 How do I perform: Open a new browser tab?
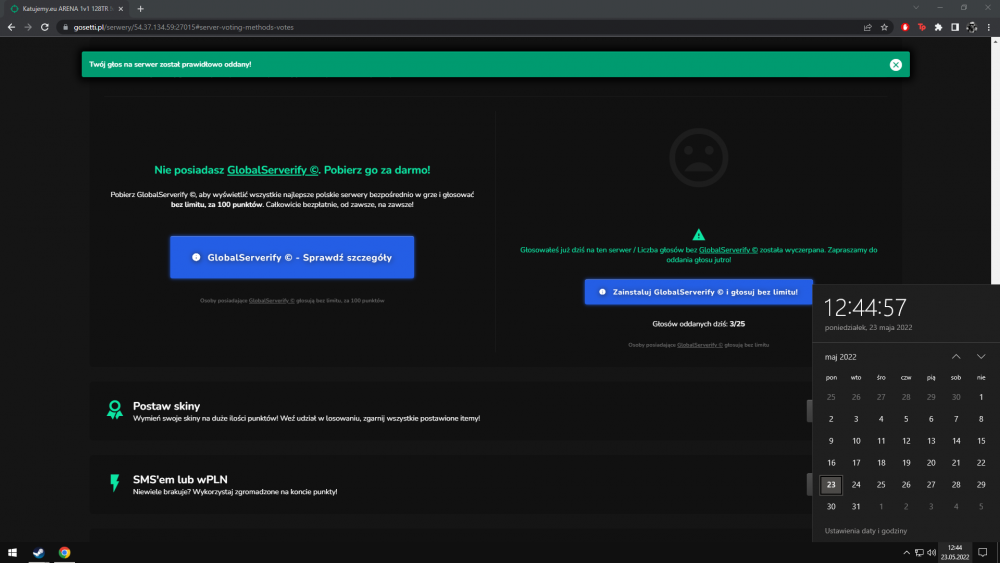click(x=140, y=9)
